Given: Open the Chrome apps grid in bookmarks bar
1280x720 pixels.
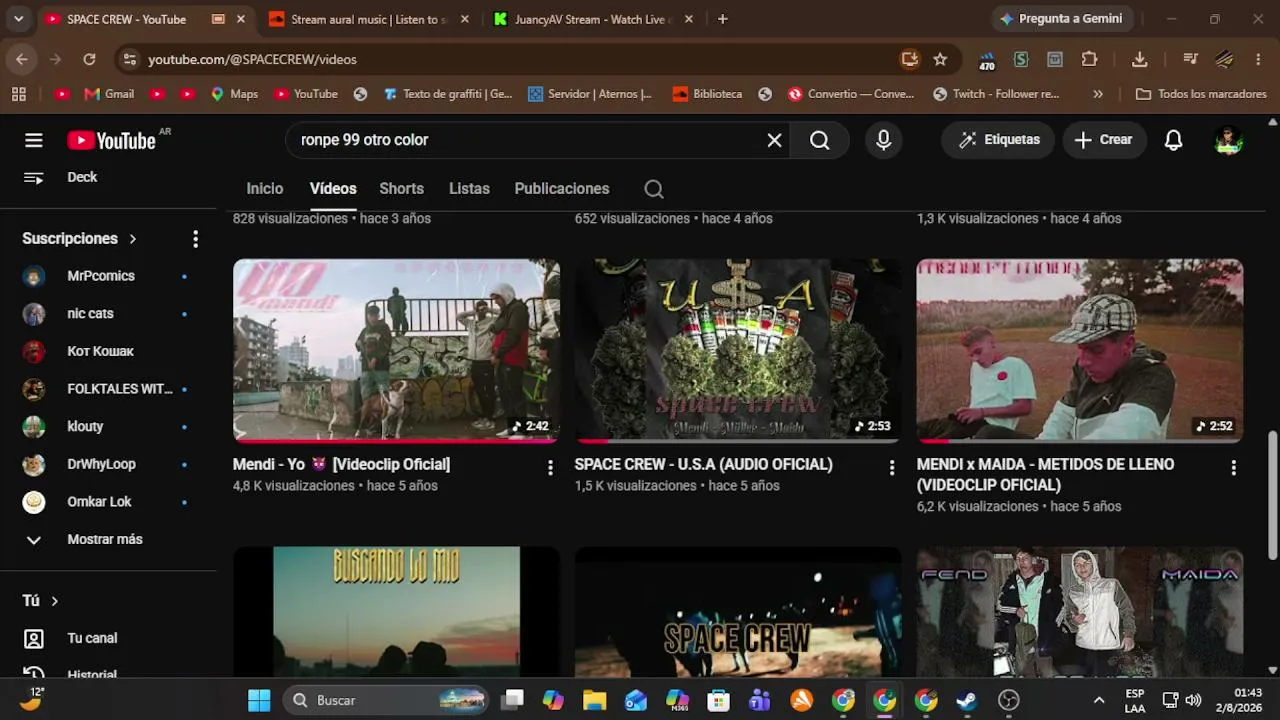Looking at the screenshot, I should click(x=18, y=94).
